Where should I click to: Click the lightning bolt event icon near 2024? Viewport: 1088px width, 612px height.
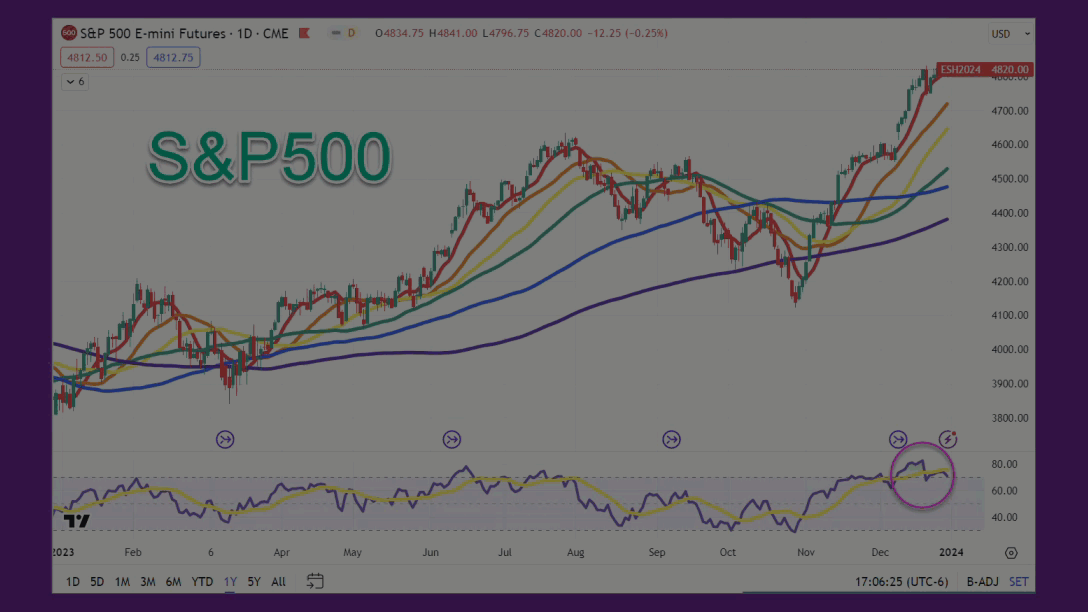tap(948, 439)
